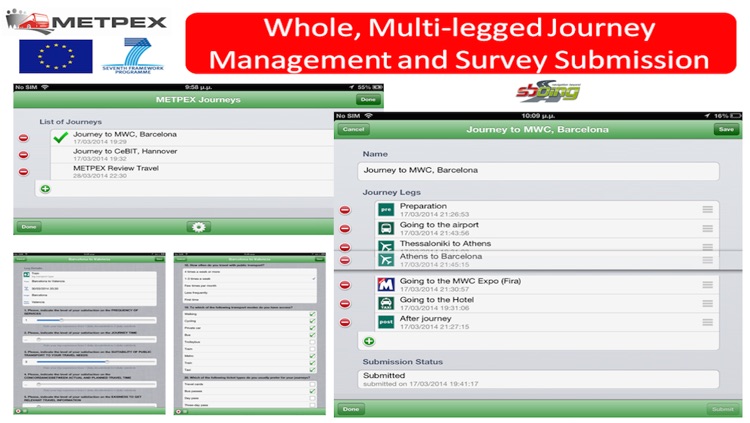The height and width of the screenshot is (423, 750).
Task: Click the 'post' icon of After journey
Action: pos(386,322)
